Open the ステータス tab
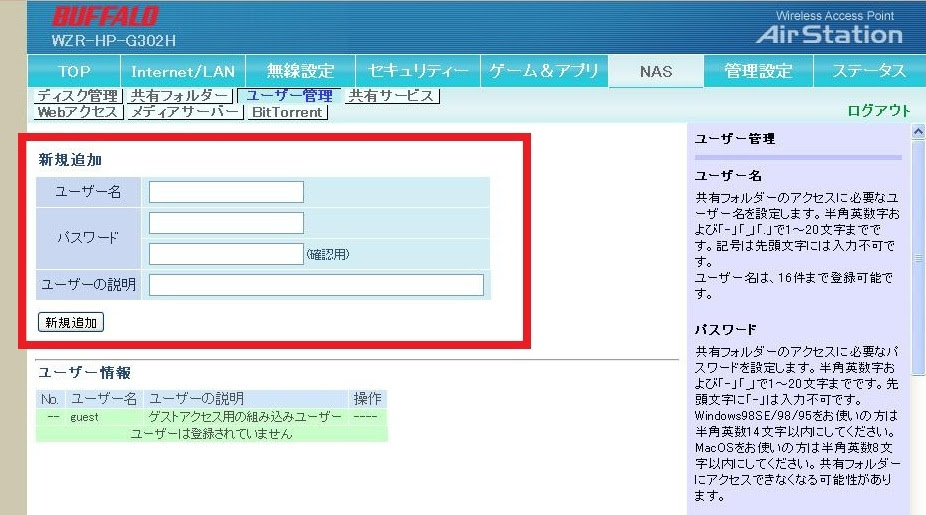 click(869, 71)
